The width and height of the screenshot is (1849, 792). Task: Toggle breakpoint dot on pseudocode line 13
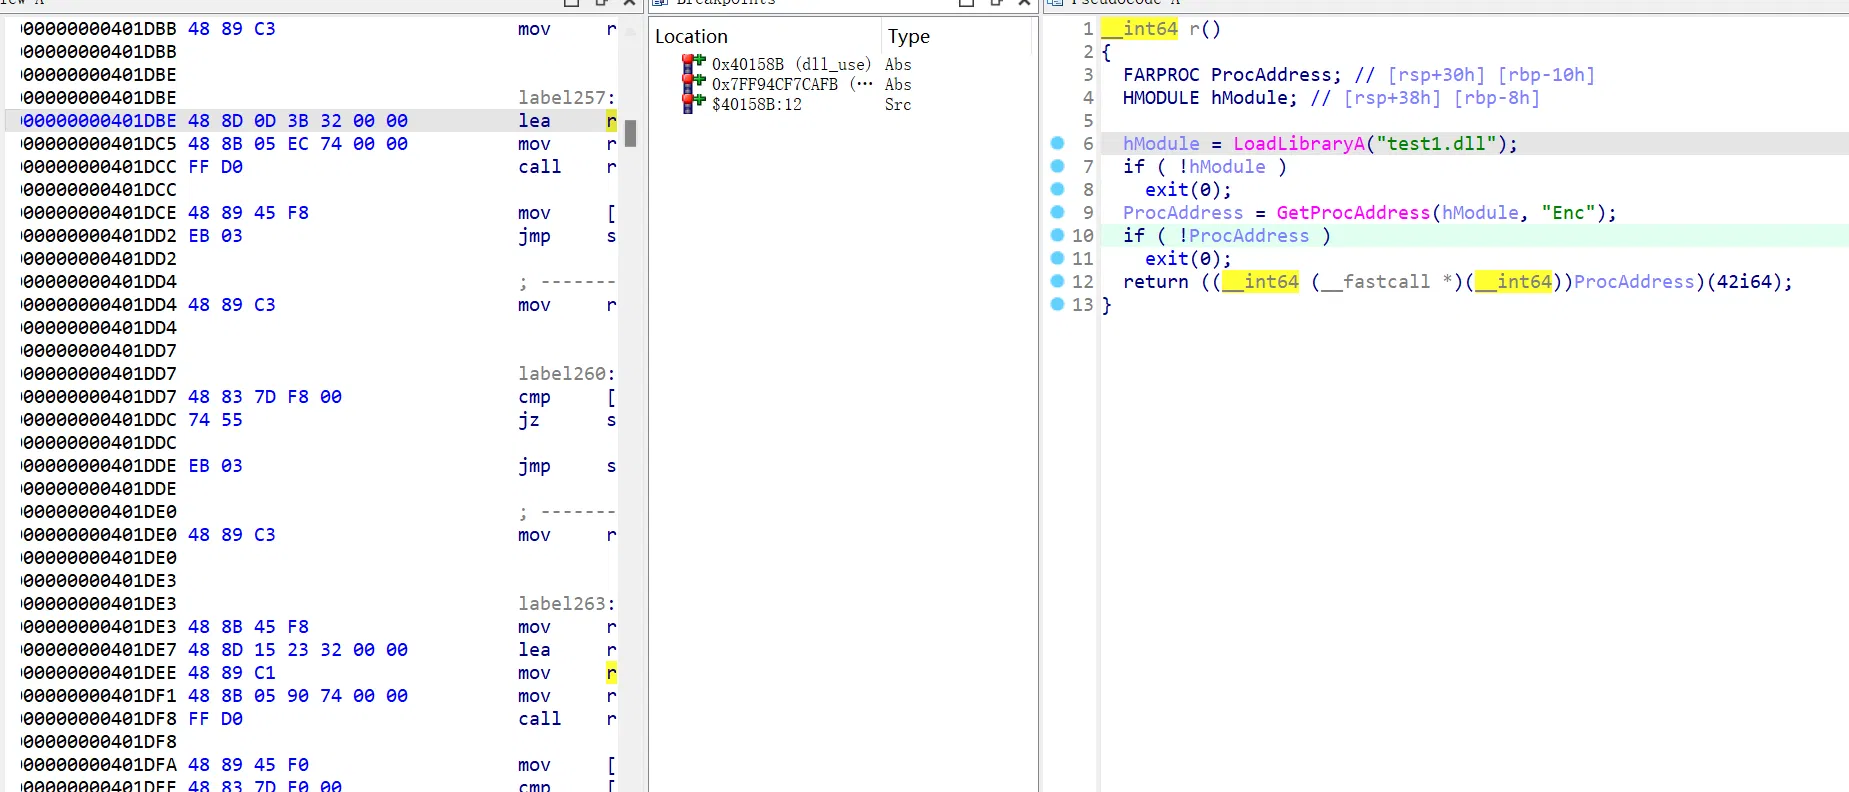pos(1057,304)
